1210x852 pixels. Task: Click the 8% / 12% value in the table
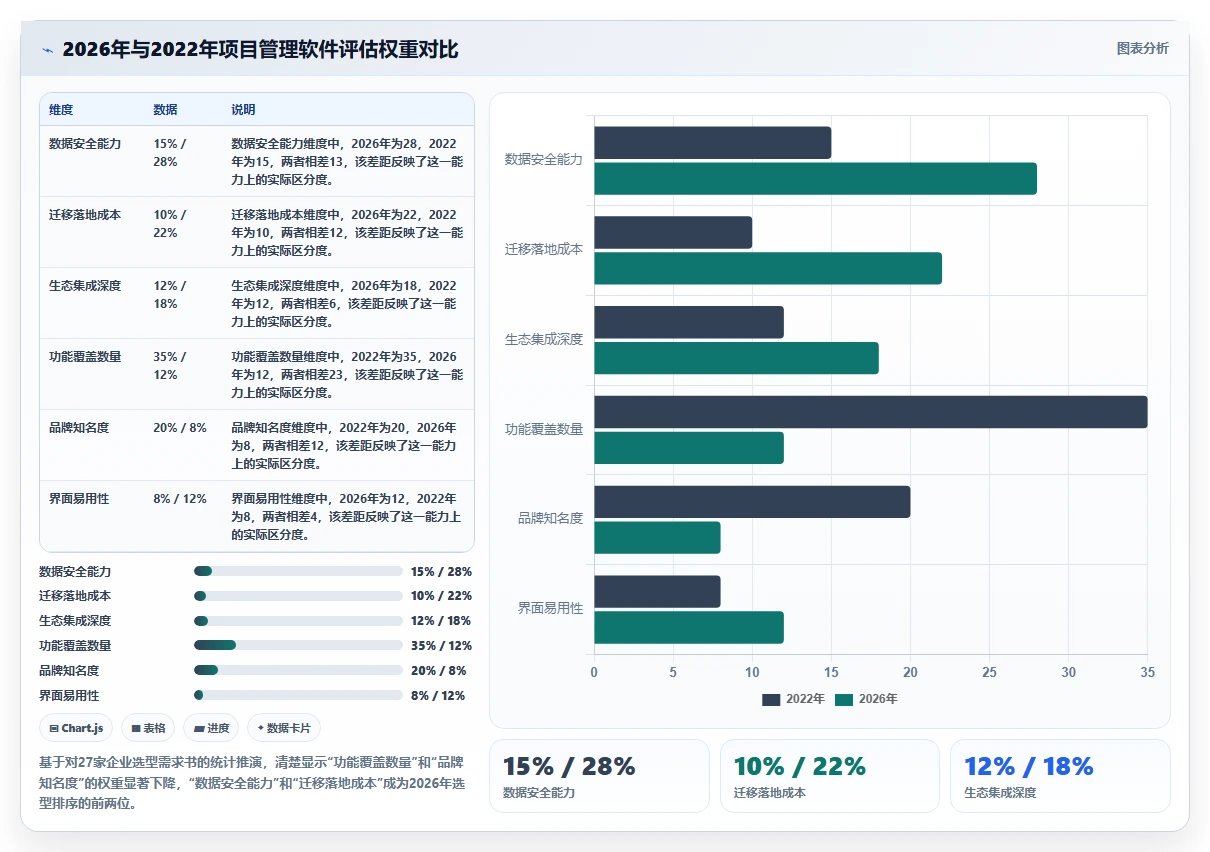pos(180,499)
